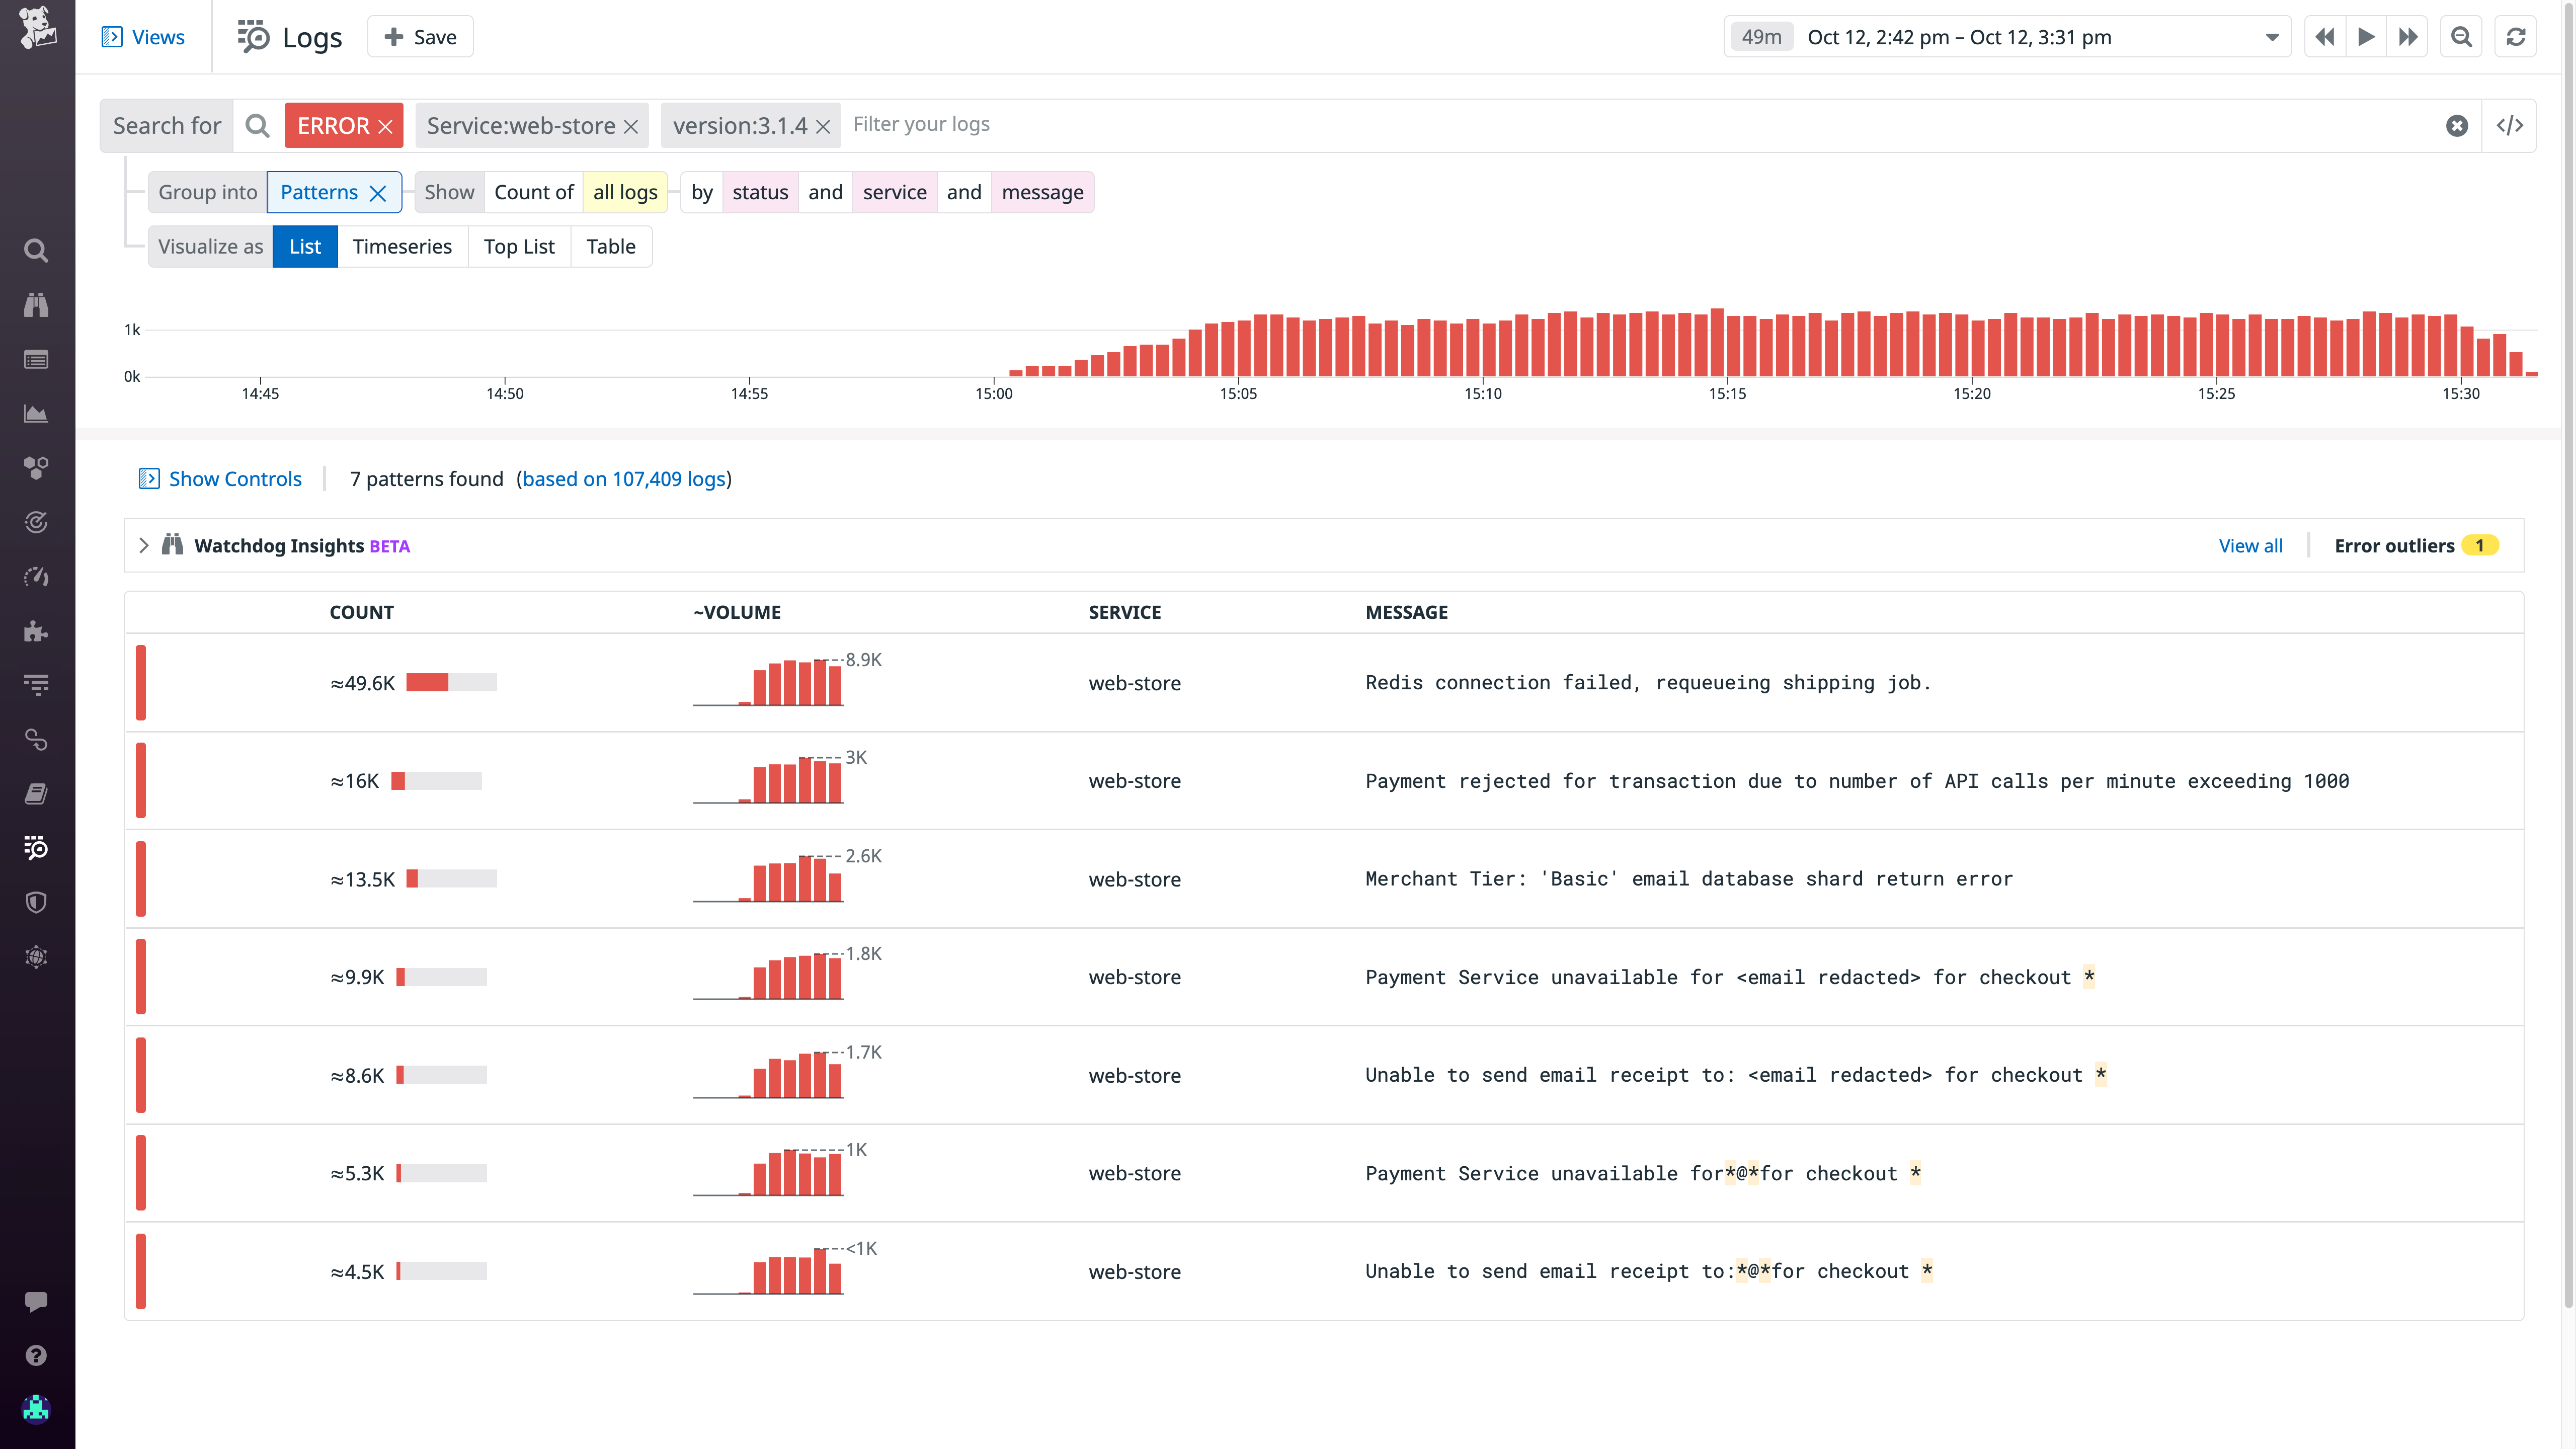The height and width of the screenshot is (1449, 2576).
Task: Click the zoom-out magnifier icon in the toolbar
Action: click(x=2461, y=36)
